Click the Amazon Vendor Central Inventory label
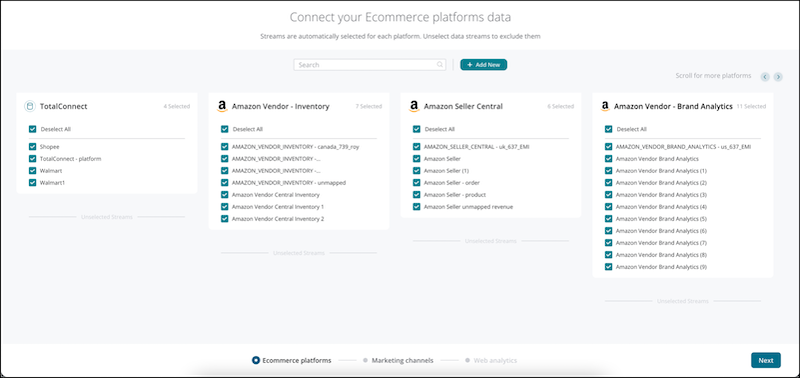Image resolution: width=800 pixels, height=378 pixels. [276, 195]
